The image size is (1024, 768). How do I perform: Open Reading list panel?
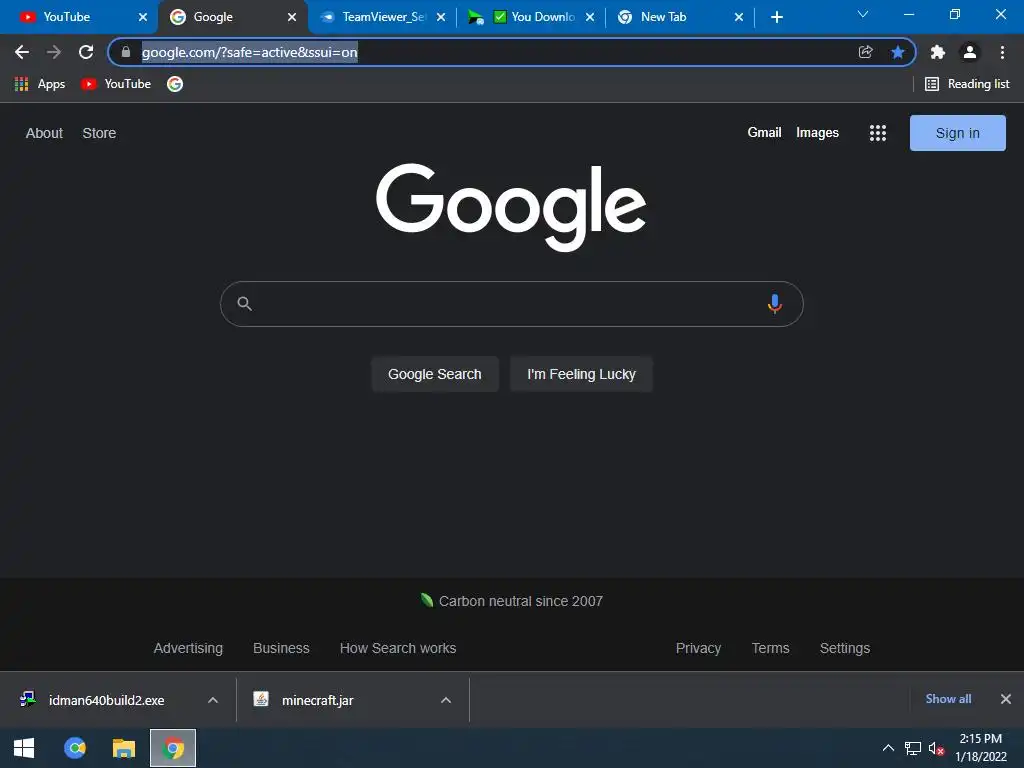967,84
